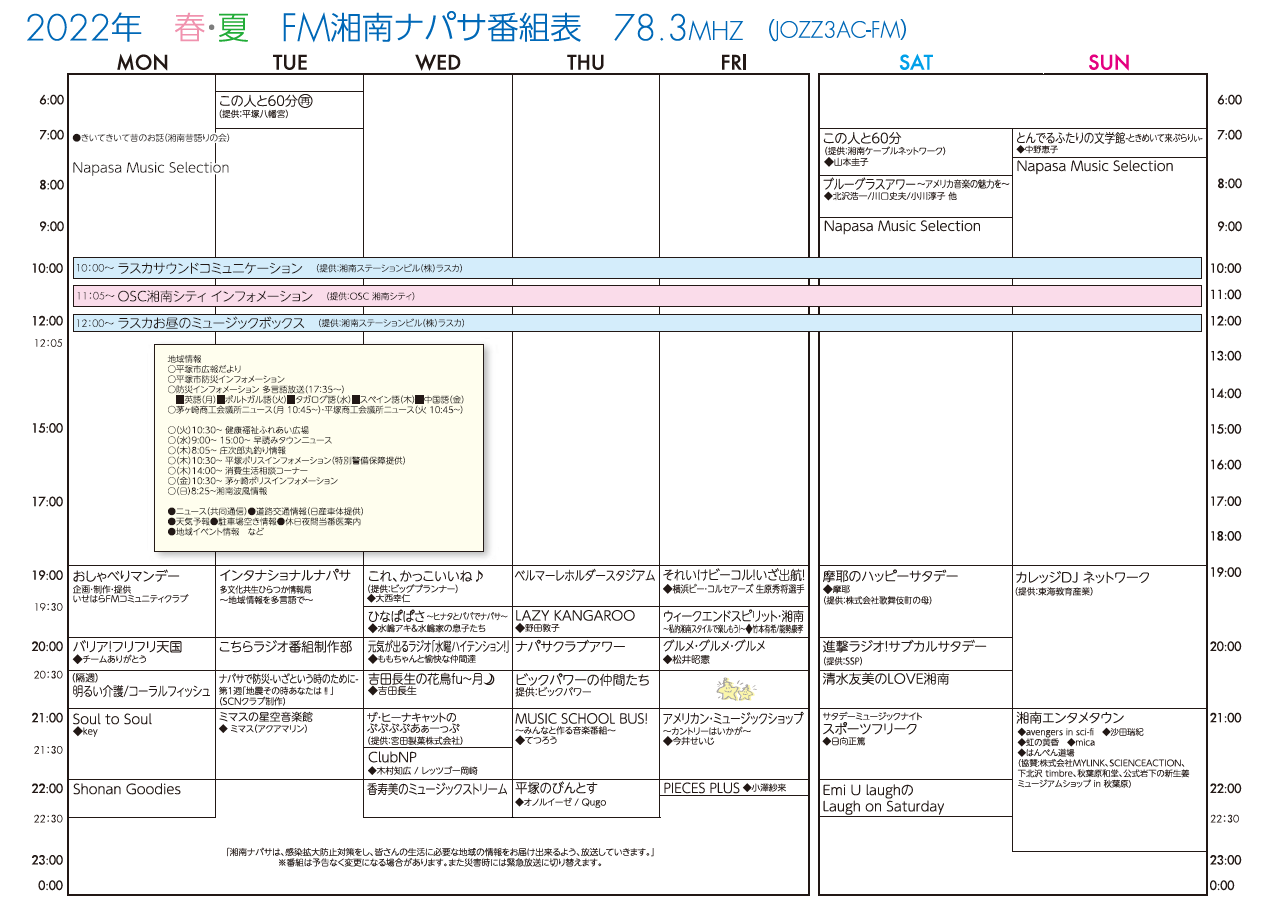Click '吉田長生の花鳥fu~月' on Wednesday
1262x902 pixels.
click(432, 678)
